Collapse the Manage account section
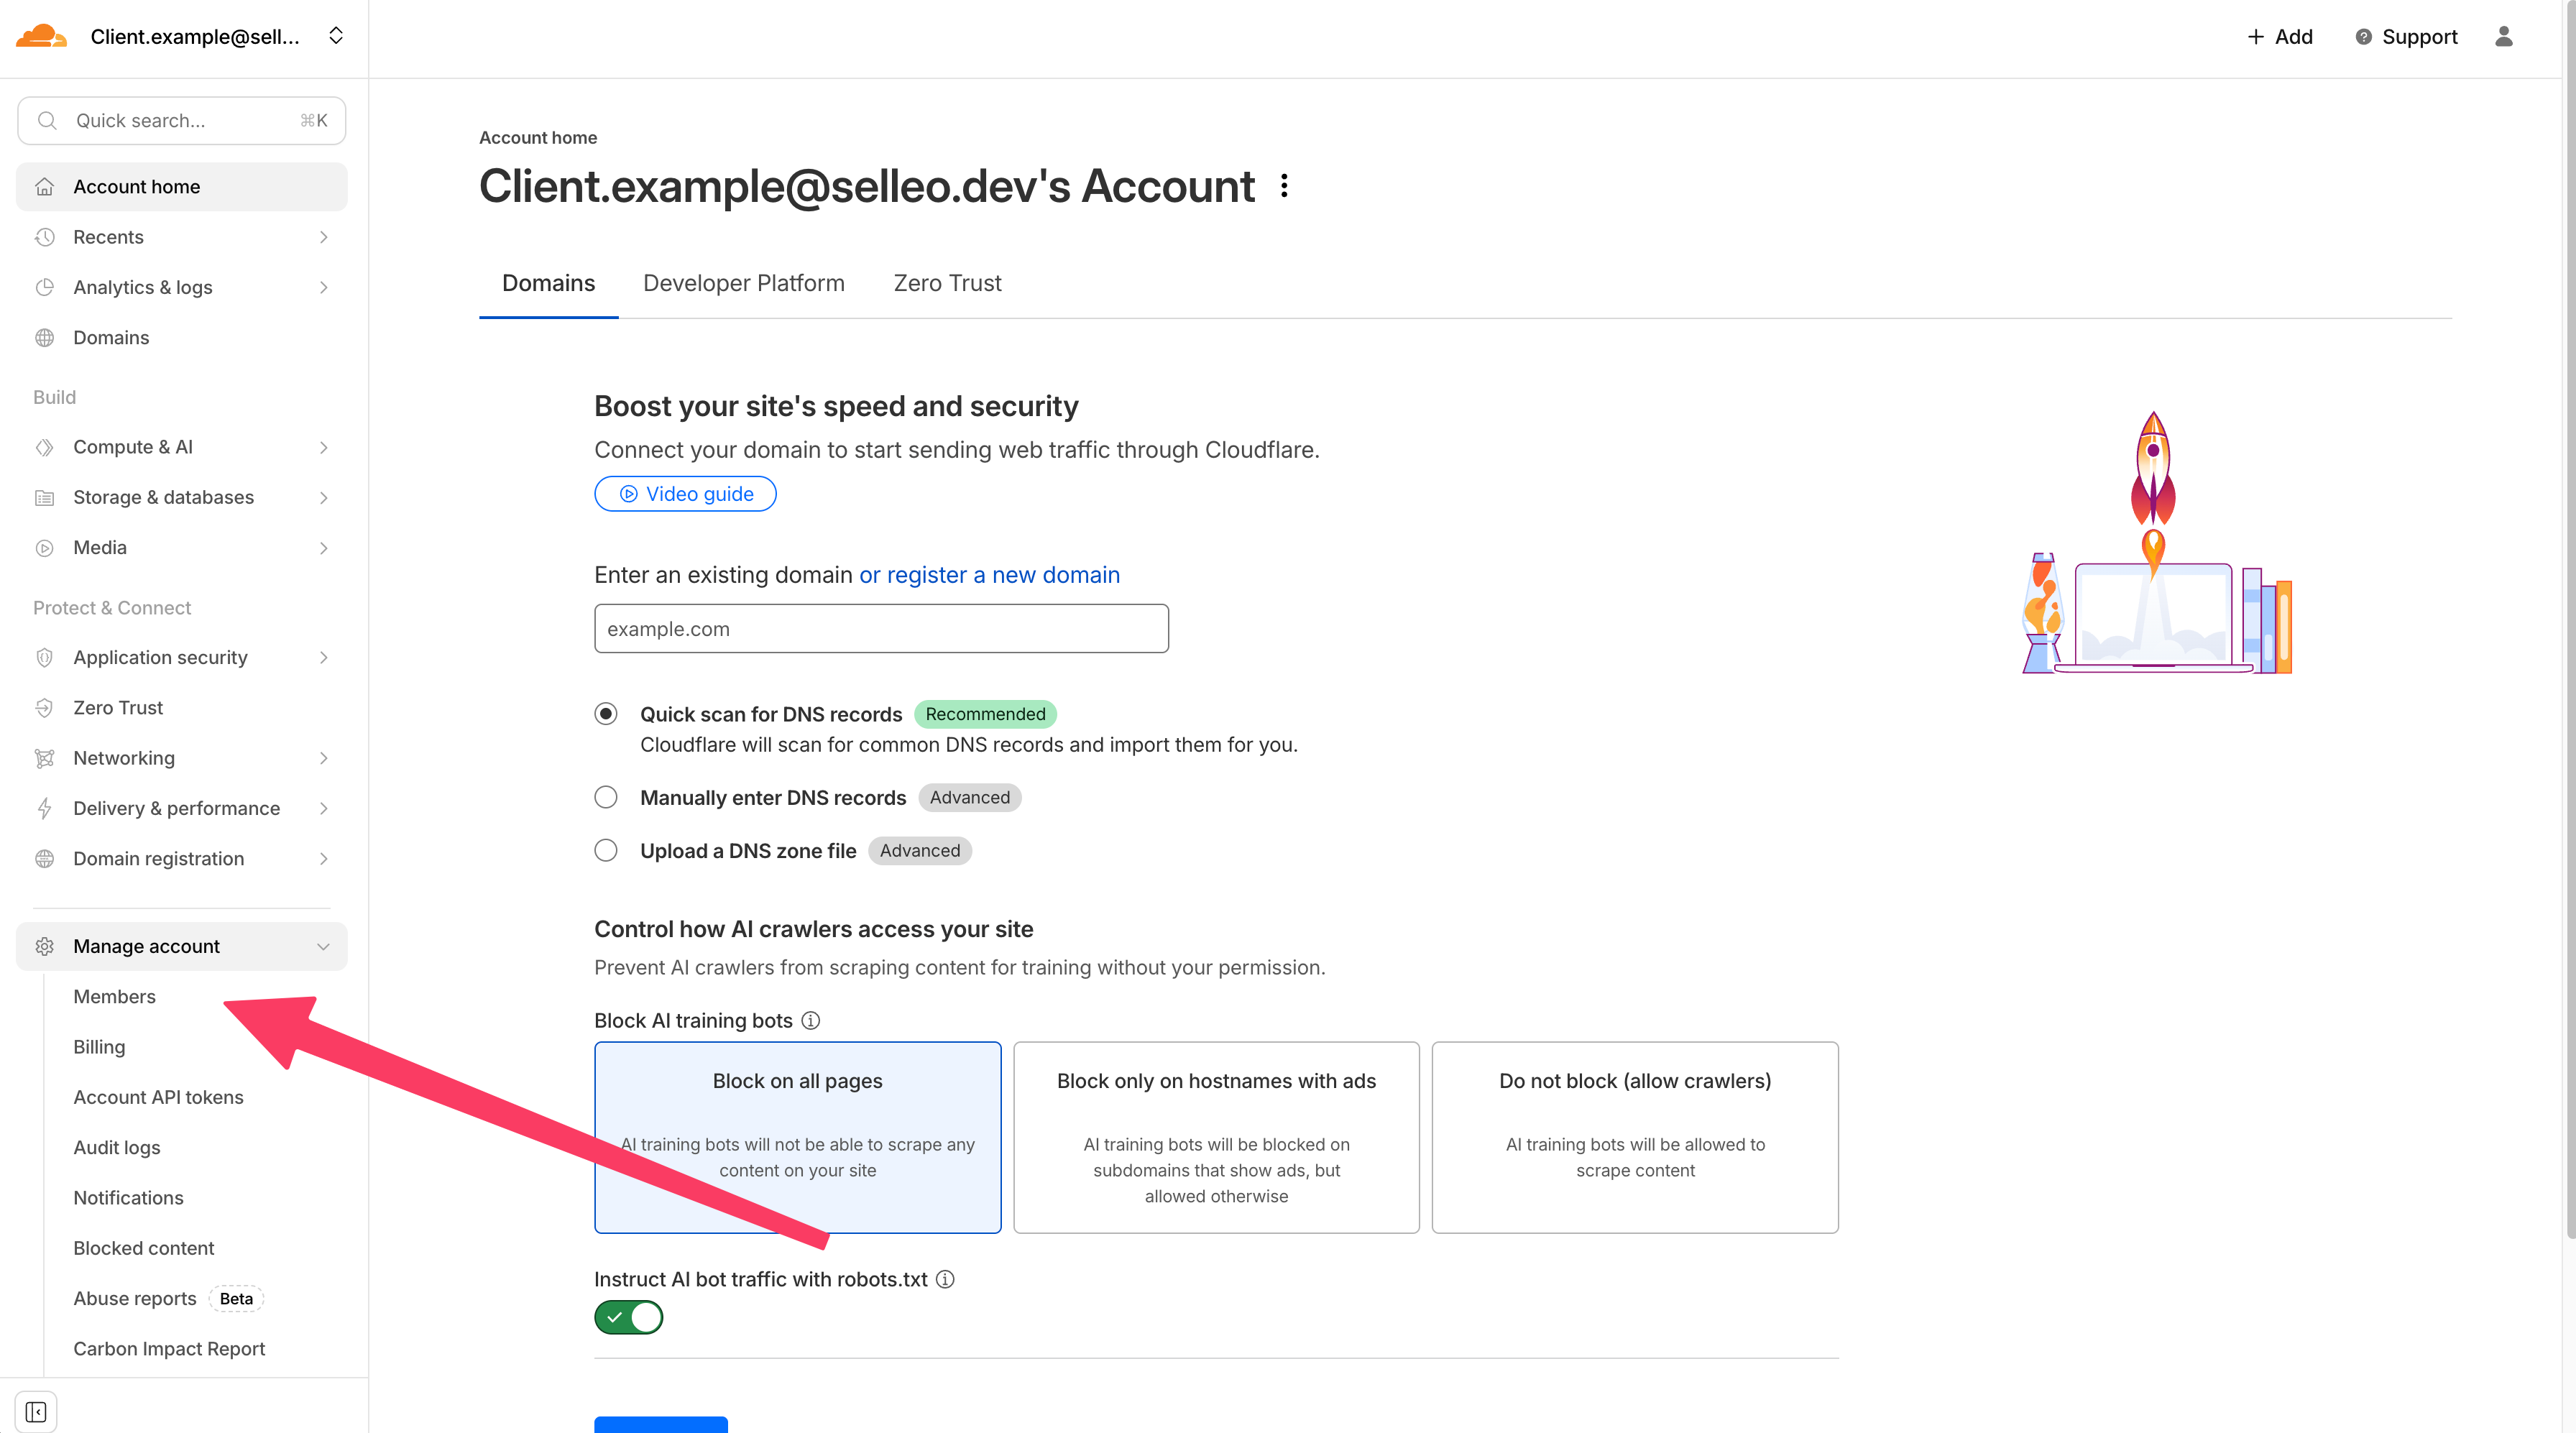This screenshot has width=2576, height=1433. 323,946
